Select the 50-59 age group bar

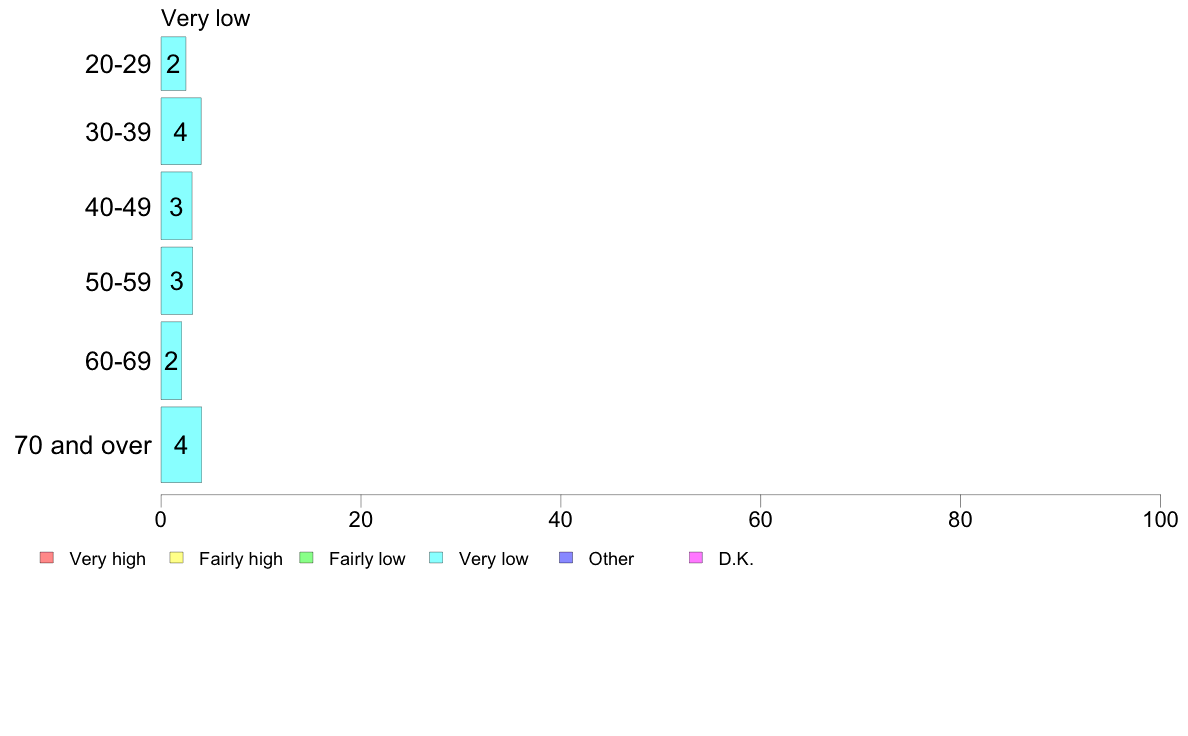(x=177, y=281)
